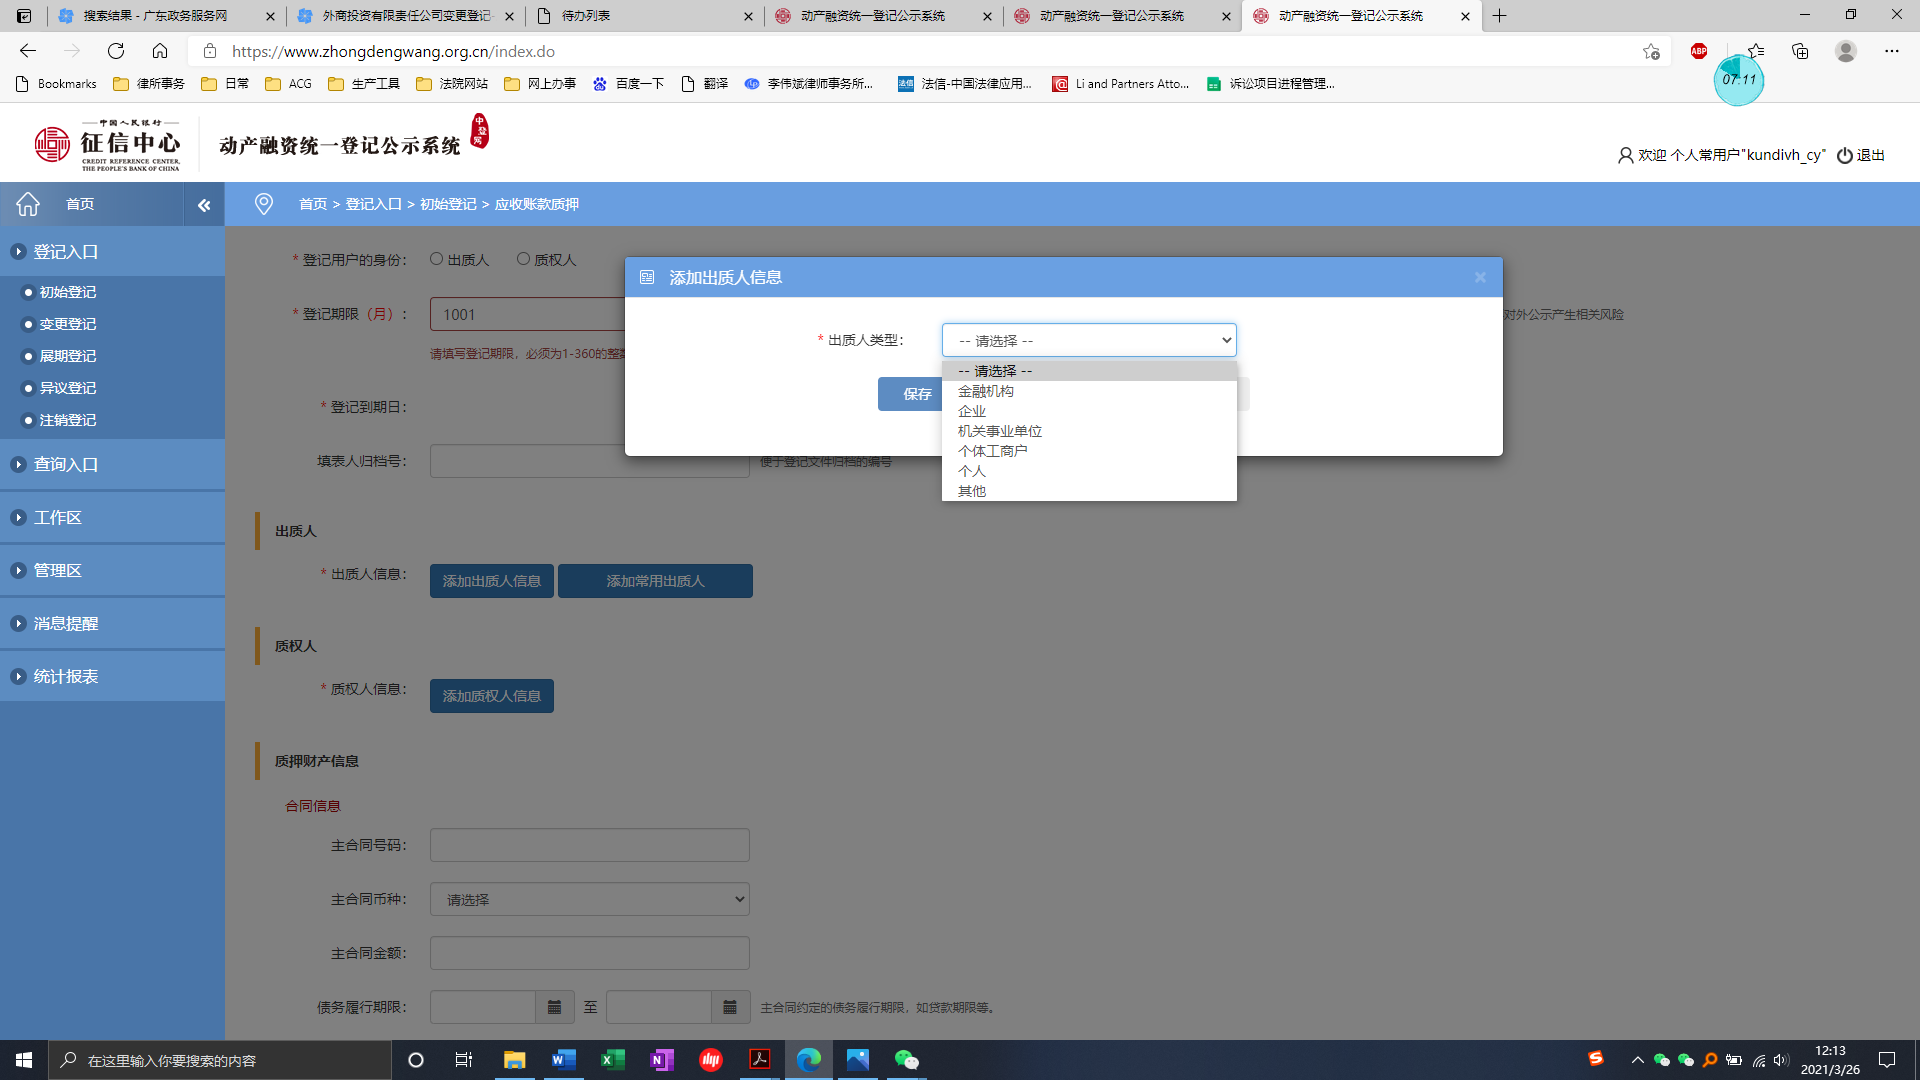Click 保存 button in dialog
Image resolution: width=1920 pixels, height=1080 pixels.
click(916, 394)
